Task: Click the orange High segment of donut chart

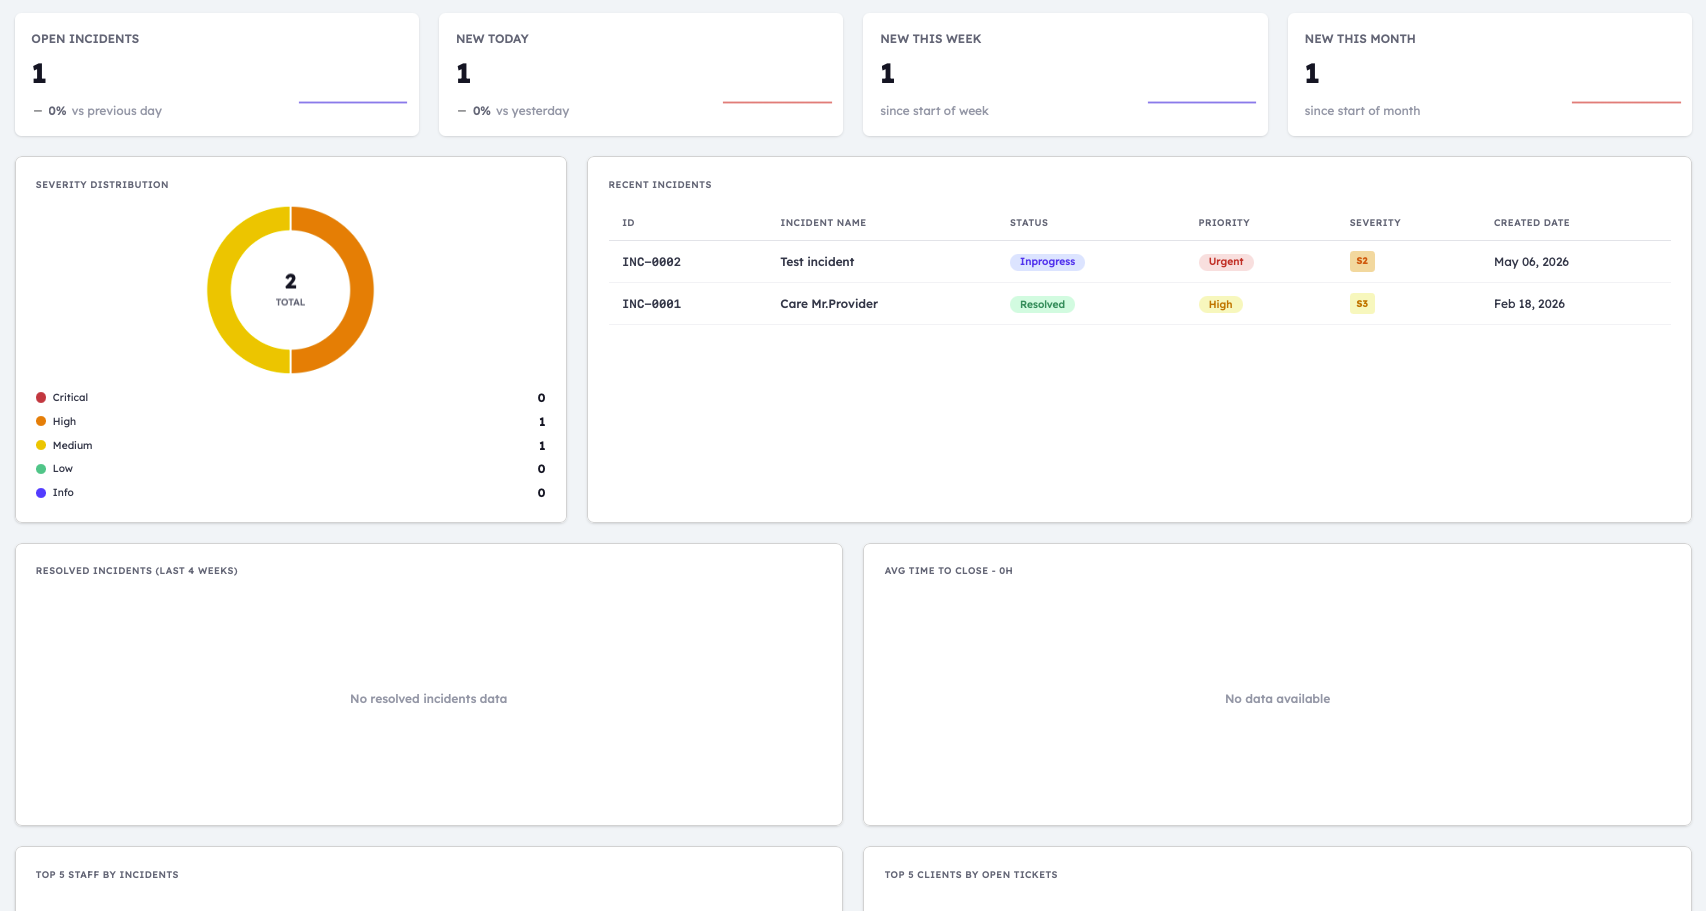Action: [362, 290]
